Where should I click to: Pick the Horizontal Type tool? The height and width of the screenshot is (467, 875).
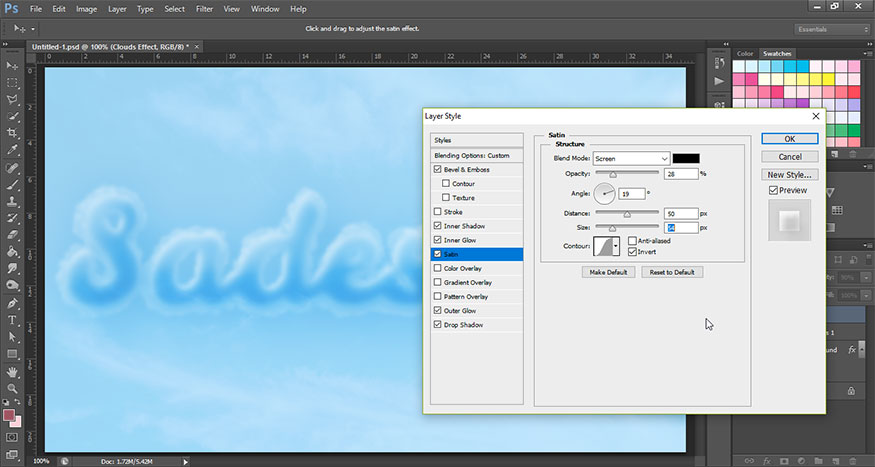point(13,320)
